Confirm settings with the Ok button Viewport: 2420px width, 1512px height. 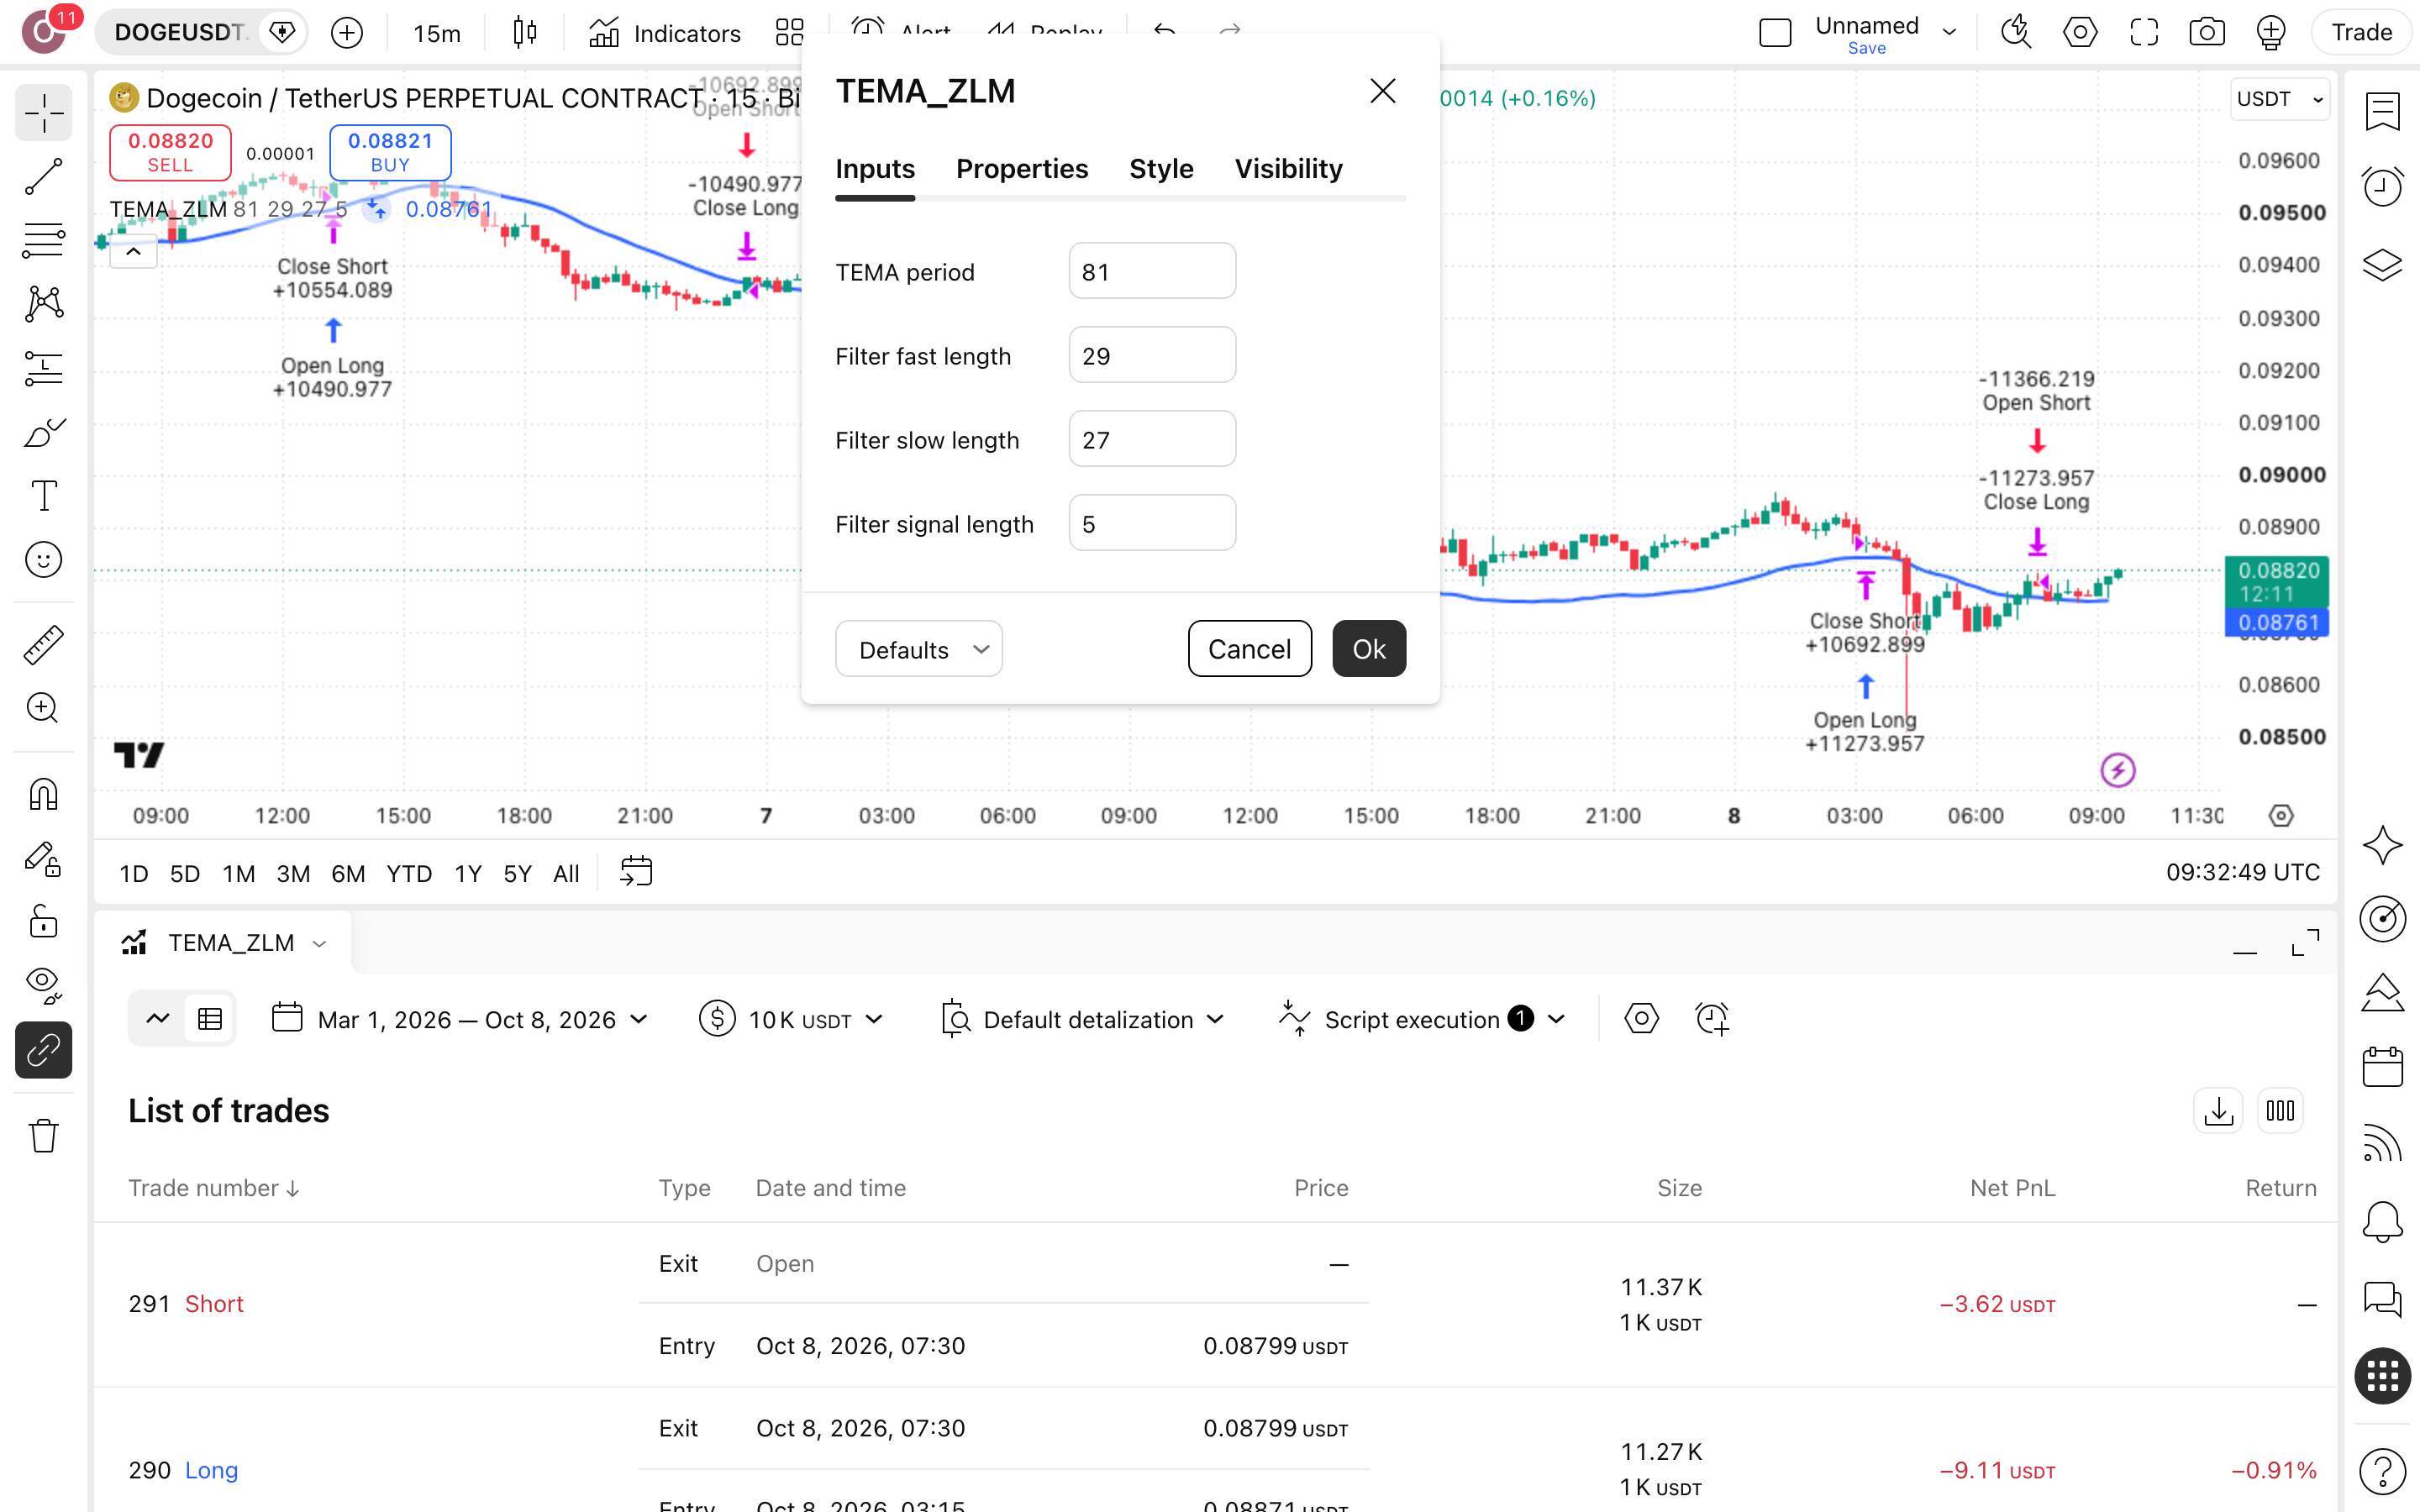point(1368,649)
